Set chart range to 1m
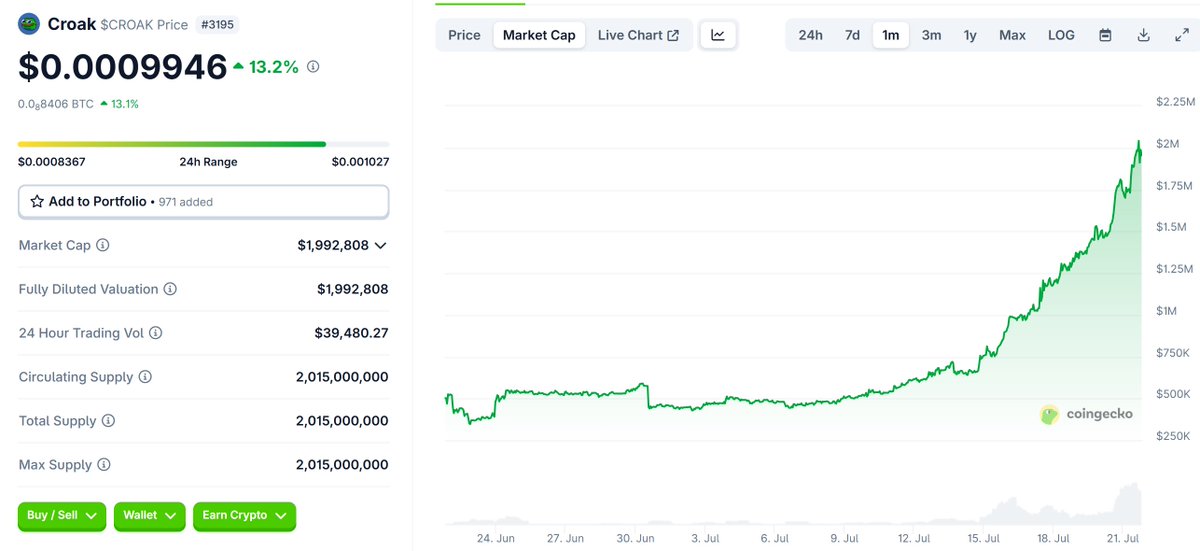Image resolution: width=1200 pixels, height=551 pixels. click(890, 35)
